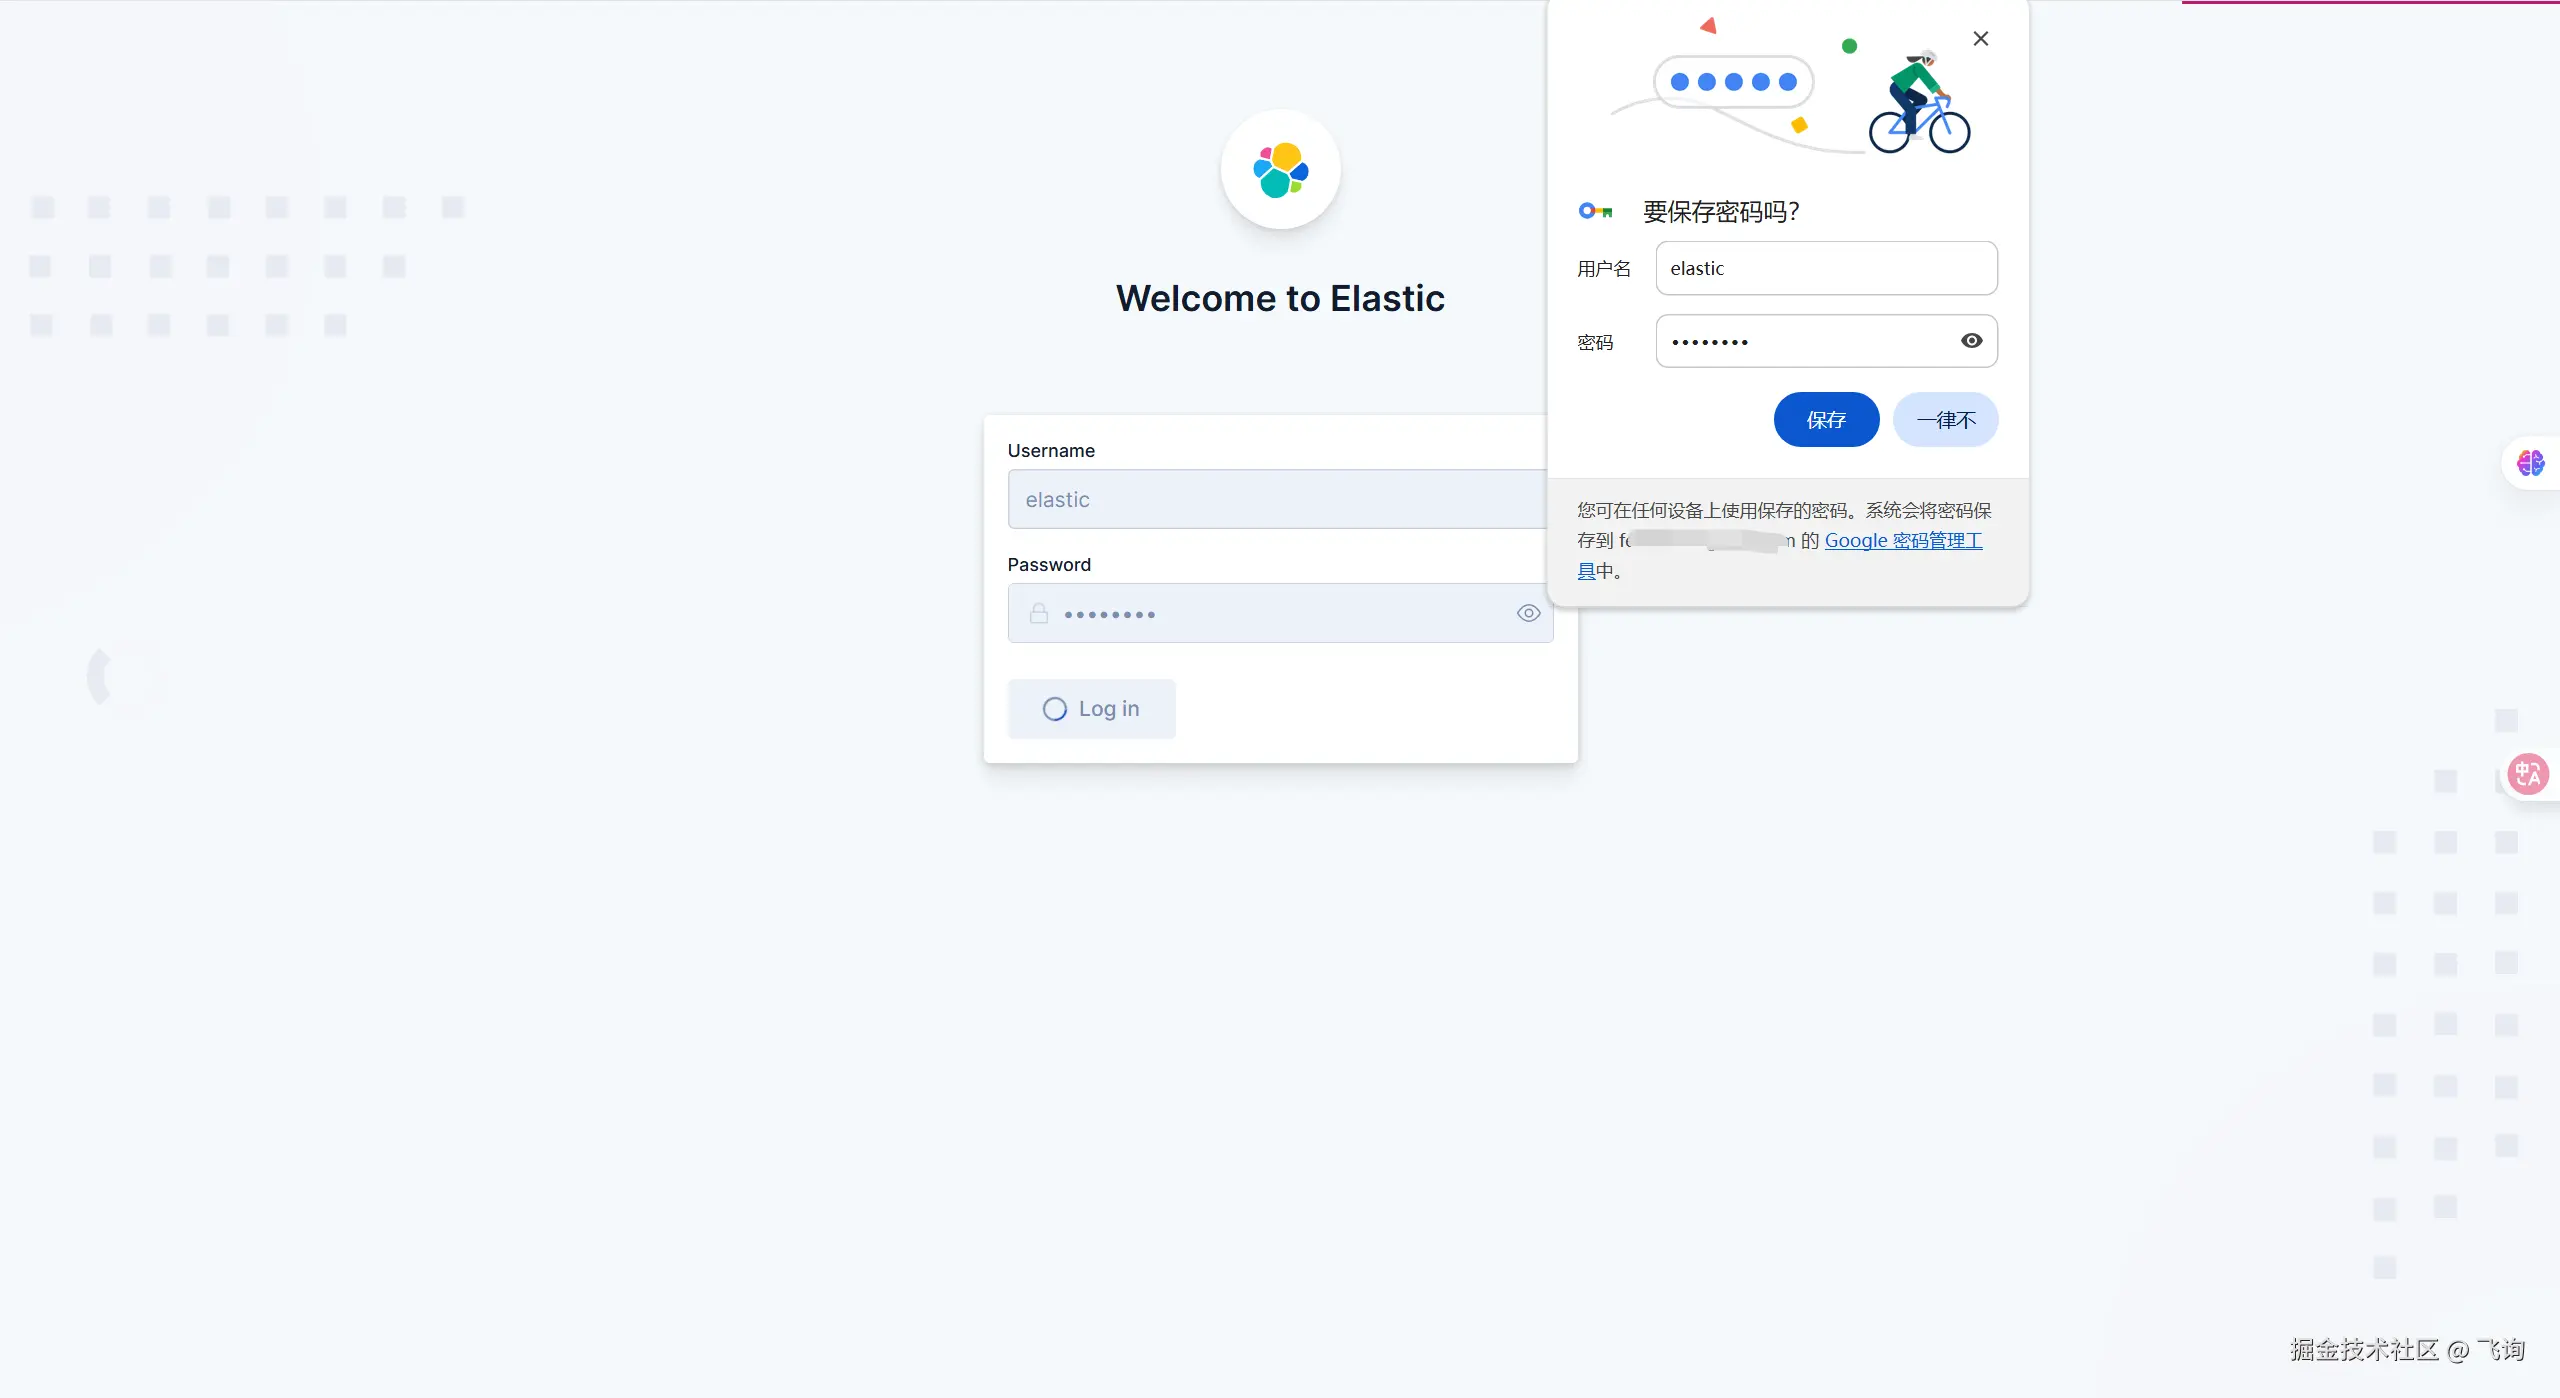Focus the Kibana Password input field
The width and height of the screenshot is (2560, 1398).
pyautogui.click(x=1280, y=613)
